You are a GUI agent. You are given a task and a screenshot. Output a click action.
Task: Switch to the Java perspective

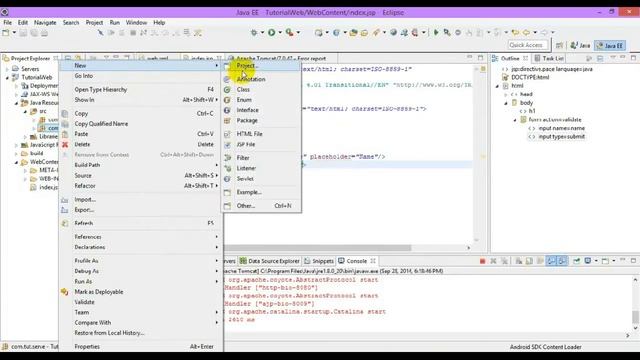click(580, 45)
